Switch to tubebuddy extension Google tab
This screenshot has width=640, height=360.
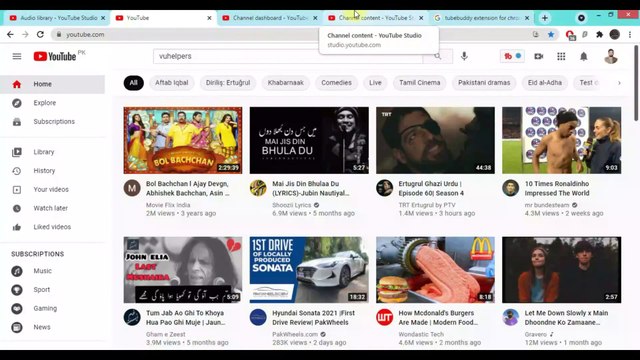pos(482,18)
